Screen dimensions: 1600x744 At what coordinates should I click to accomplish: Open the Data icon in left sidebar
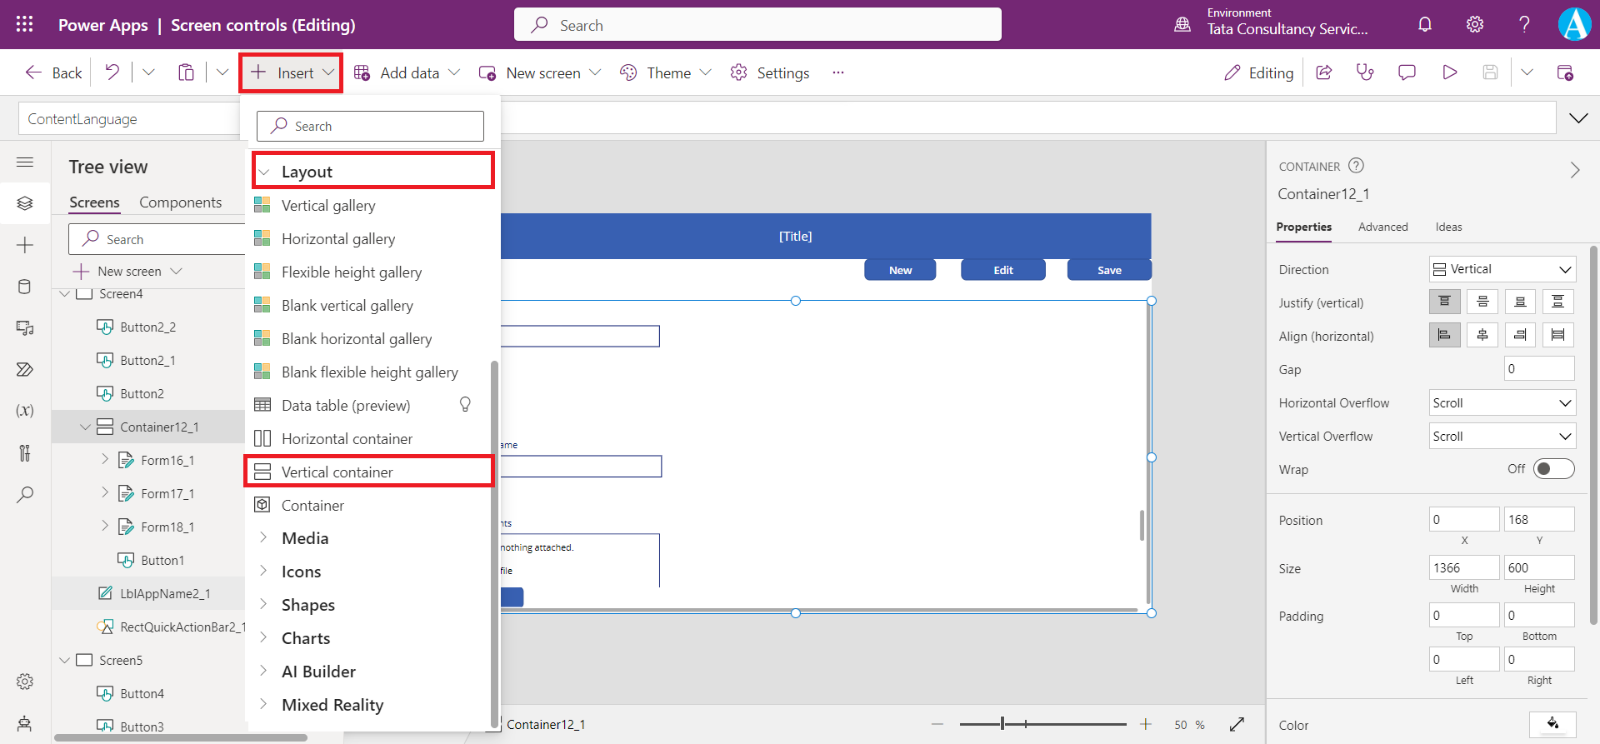click(25, 287)
